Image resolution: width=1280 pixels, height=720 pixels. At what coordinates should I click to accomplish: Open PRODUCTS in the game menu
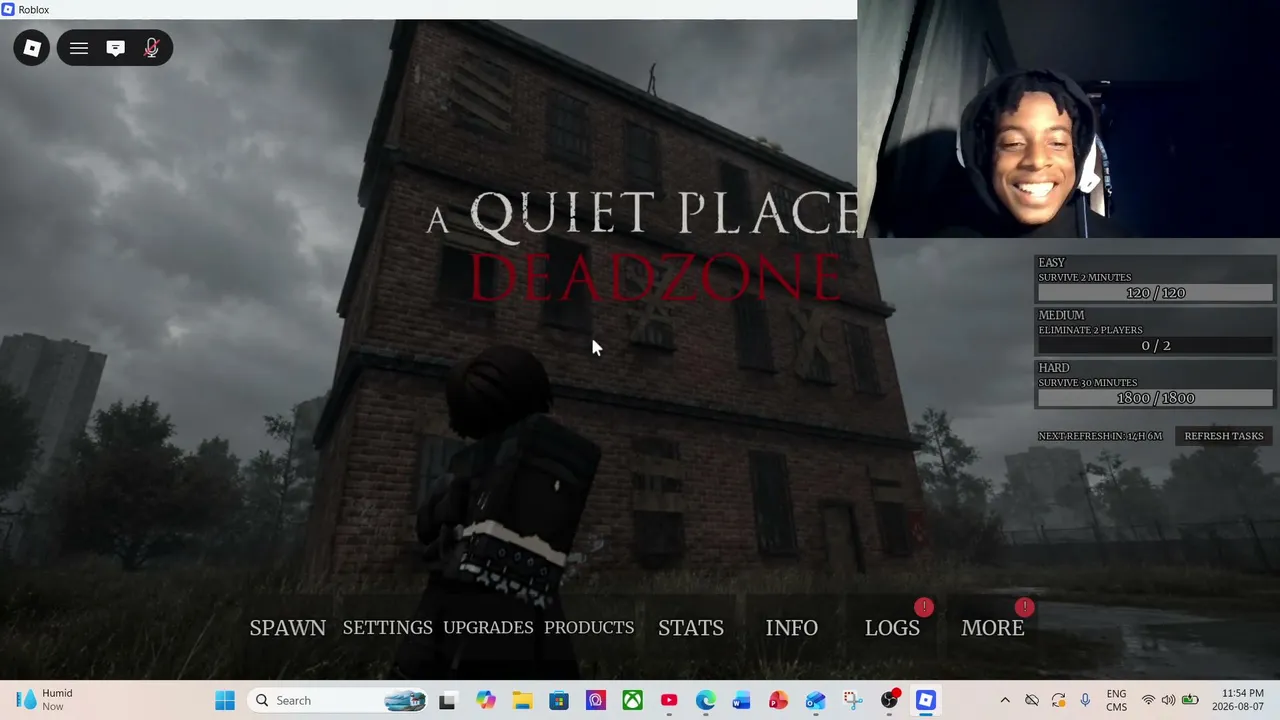click(589, 628)
